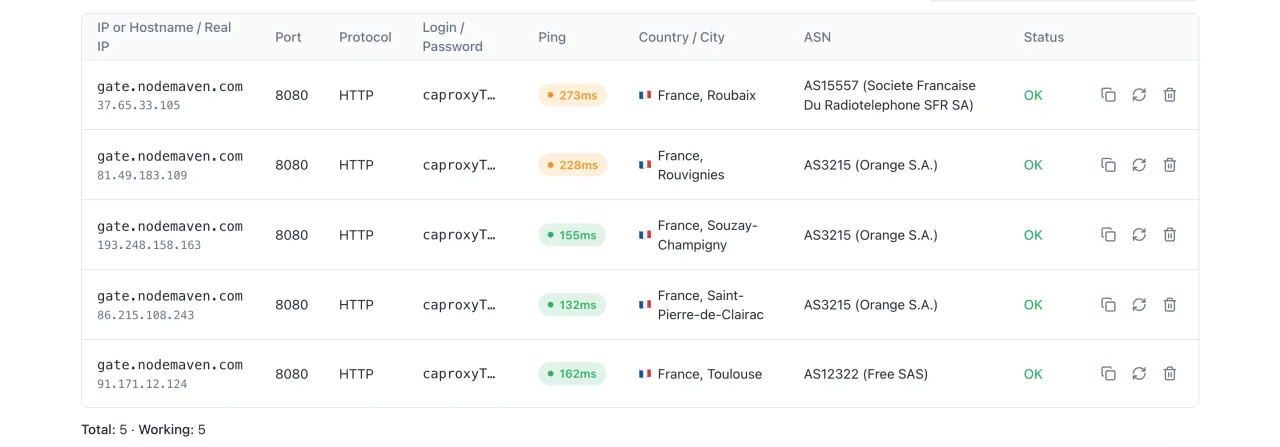Click the AS12322 (Free SAS) cell
This screenshot has width=1280, height=447.
pos(865,374)
